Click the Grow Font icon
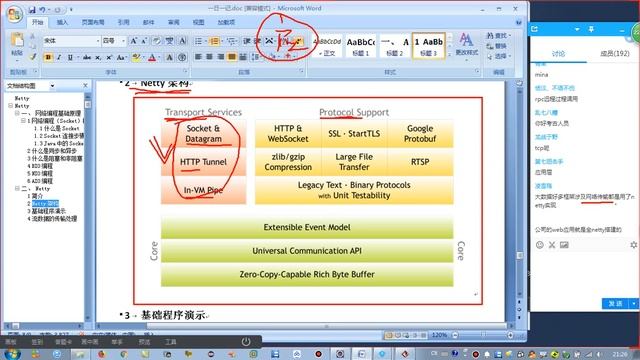This screenshot has height=360, width=640. click(x=133, y=41)
